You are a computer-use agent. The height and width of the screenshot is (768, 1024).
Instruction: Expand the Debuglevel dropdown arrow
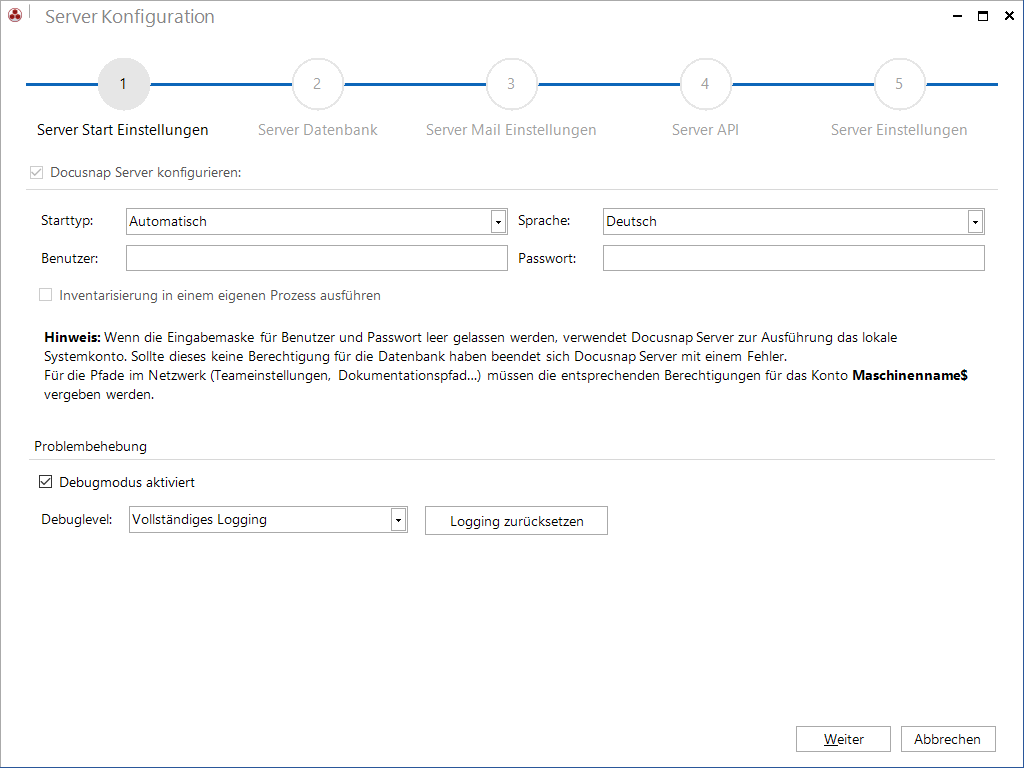[398, 520]
